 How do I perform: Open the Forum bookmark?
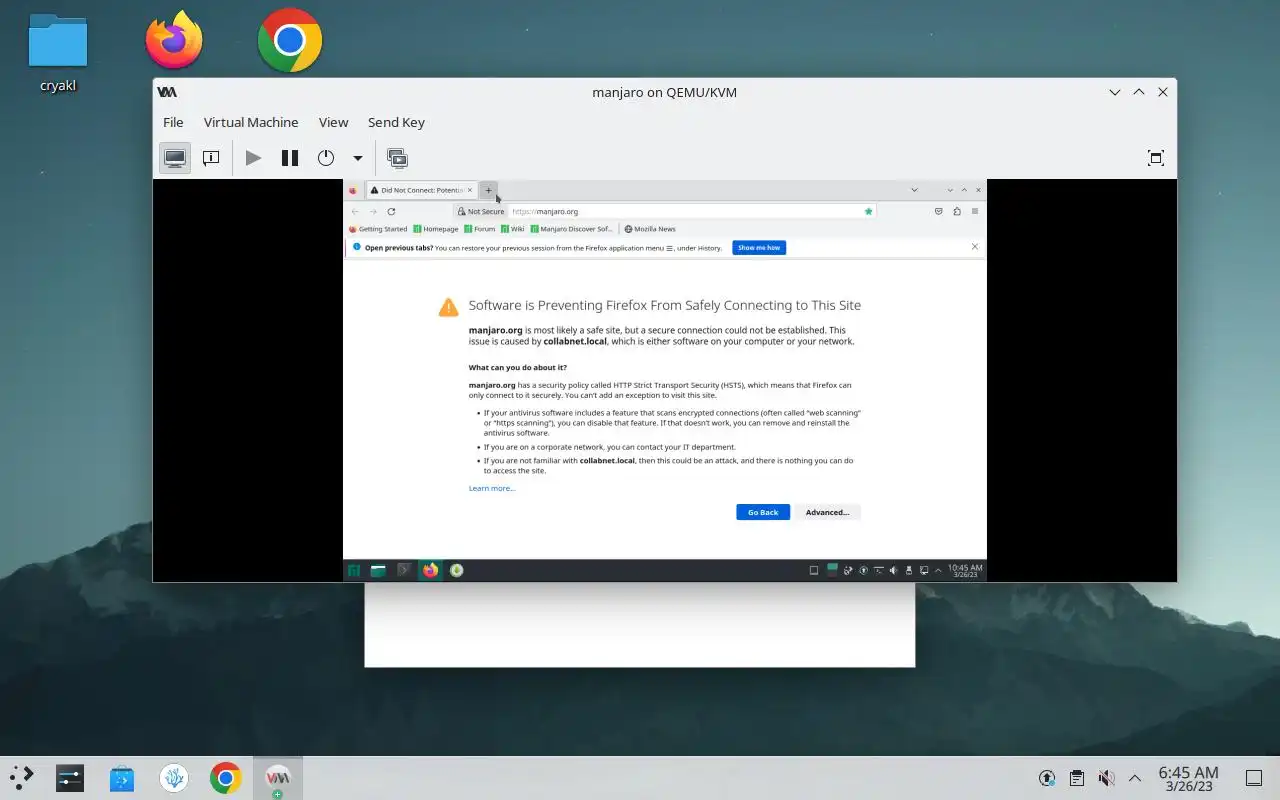click(479, 229)
